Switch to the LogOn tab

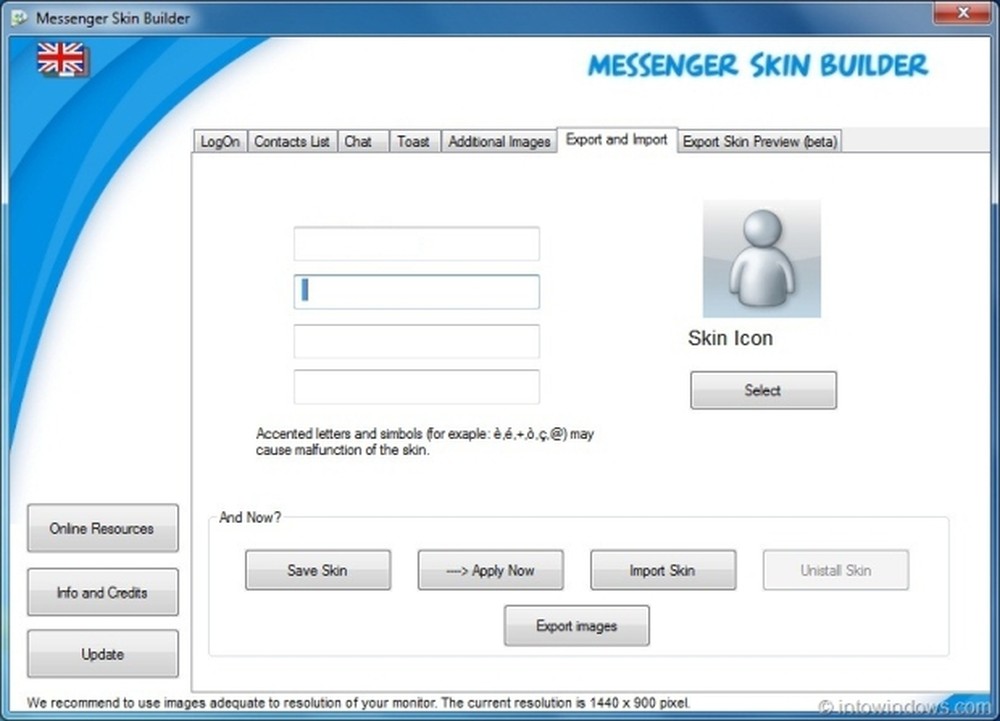coord(219,141)
